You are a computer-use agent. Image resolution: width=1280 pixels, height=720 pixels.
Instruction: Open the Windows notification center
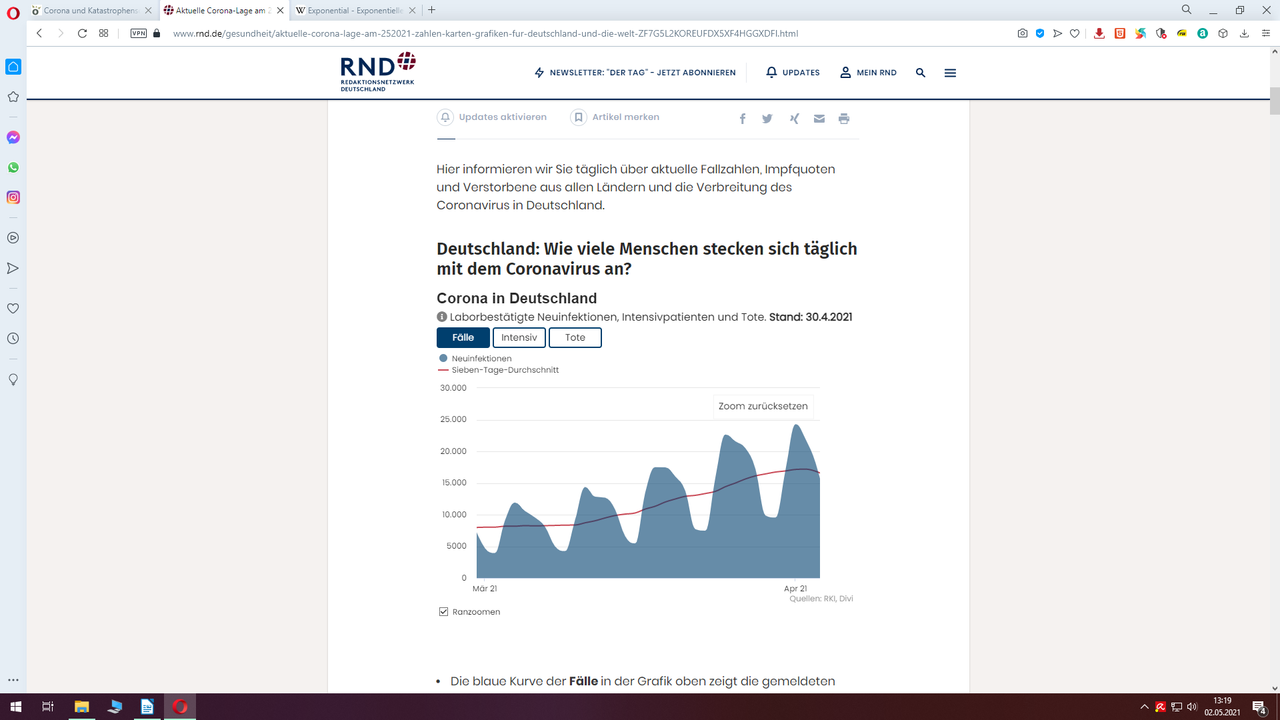(1260, 707)
